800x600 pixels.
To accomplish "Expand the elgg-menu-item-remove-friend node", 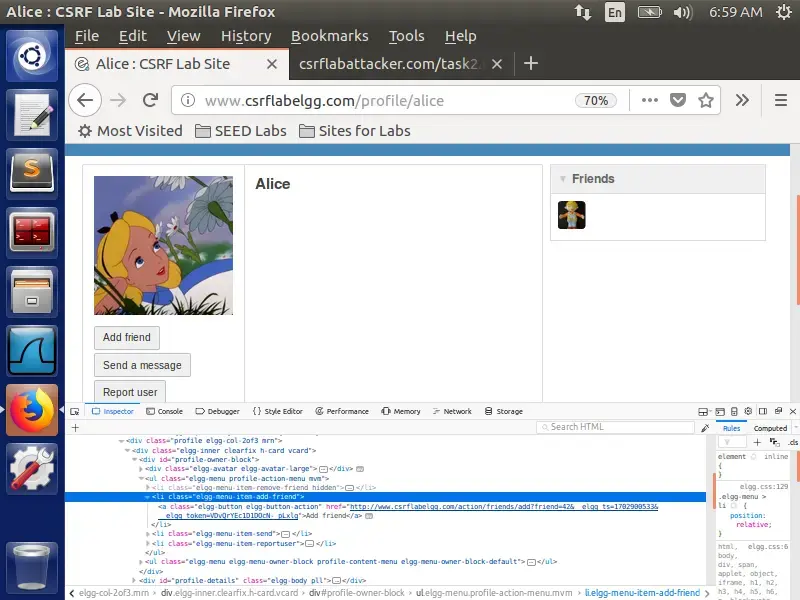I will click(147, 488).
